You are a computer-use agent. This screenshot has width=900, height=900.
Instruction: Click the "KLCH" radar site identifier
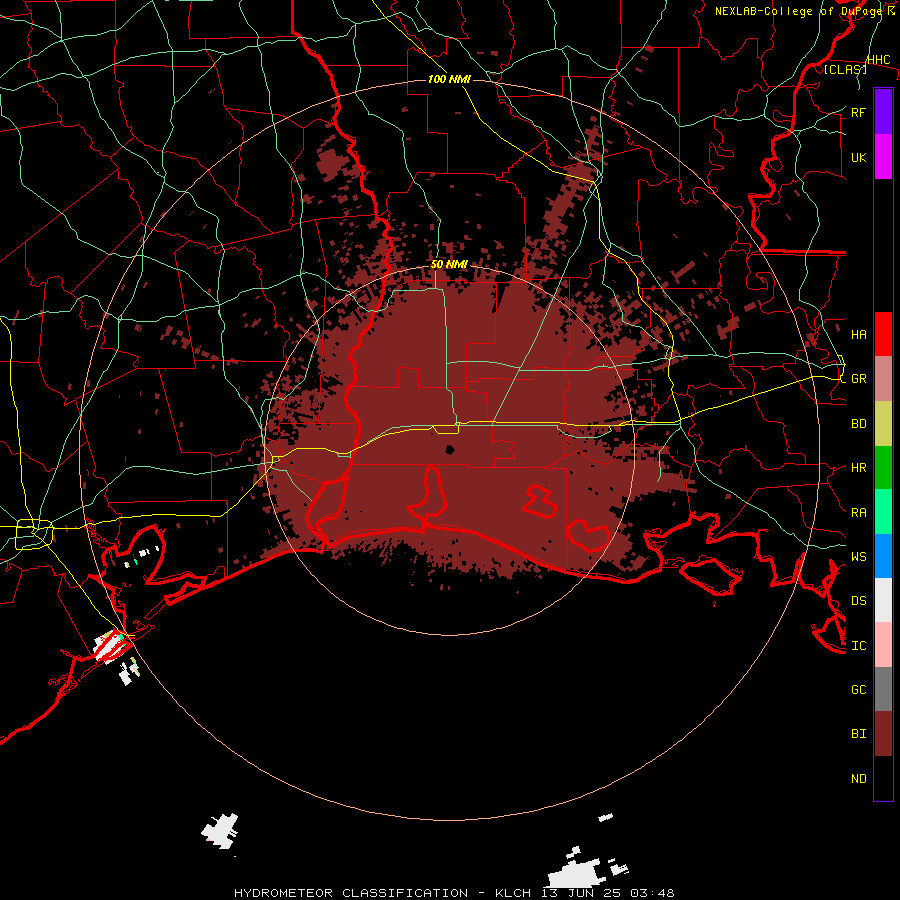(x=514, y=893)
